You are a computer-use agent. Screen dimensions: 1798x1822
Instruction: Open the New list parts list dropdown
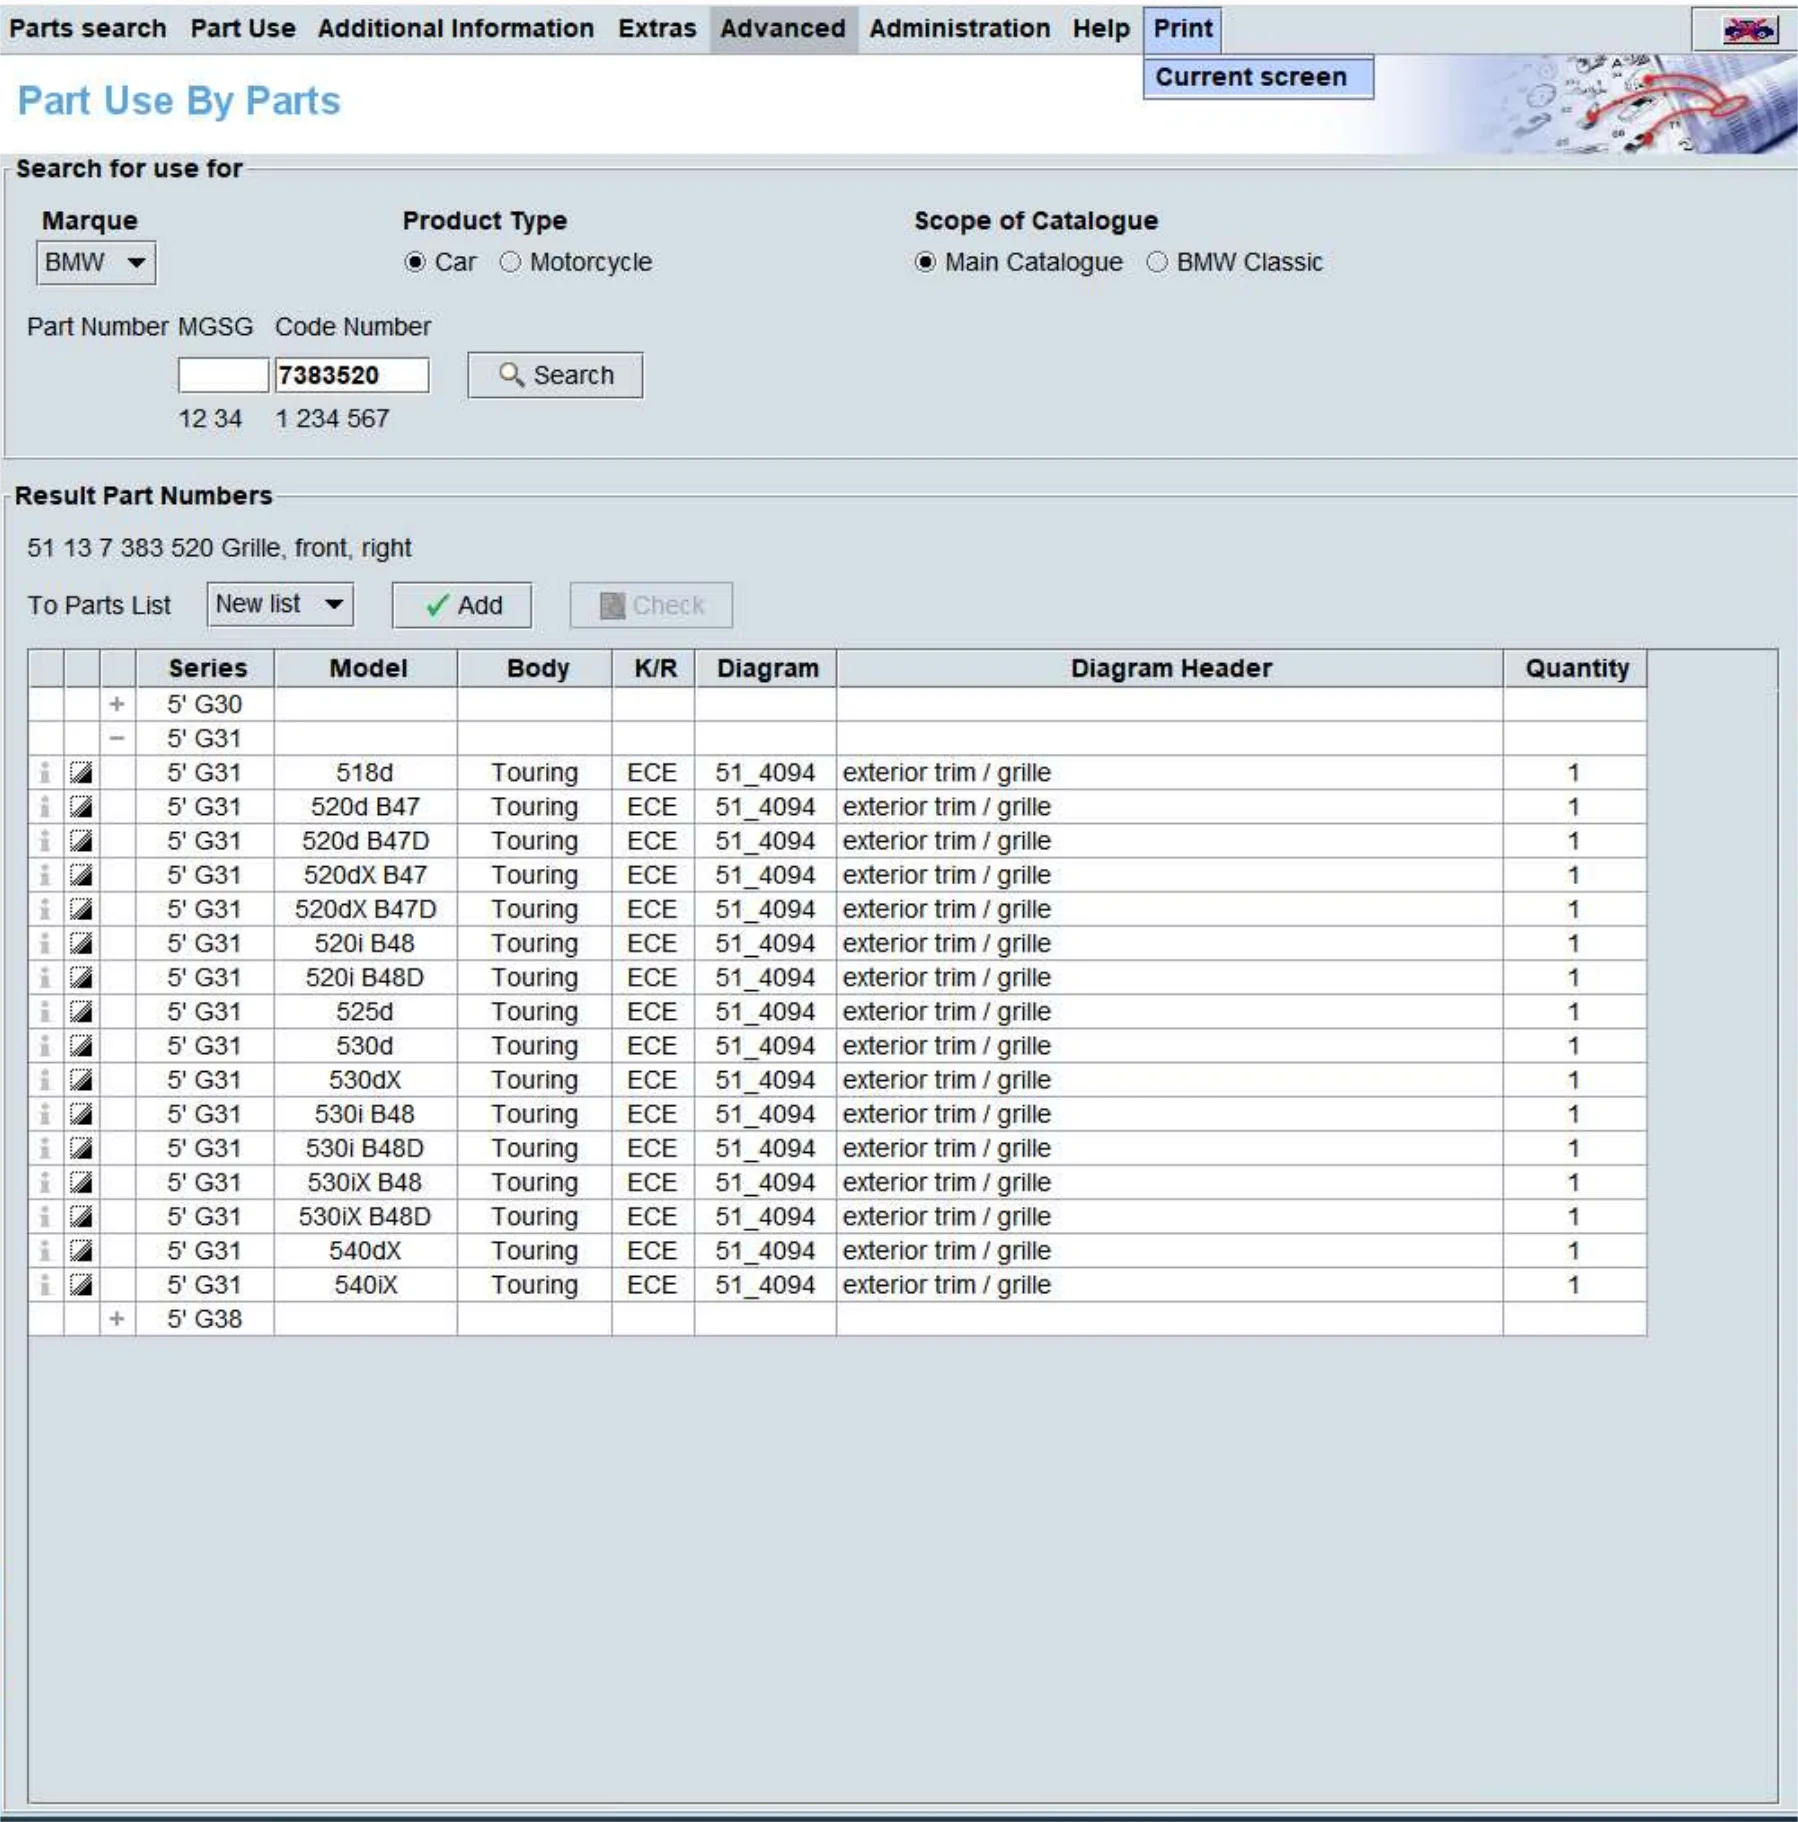[x=280, y=604]
